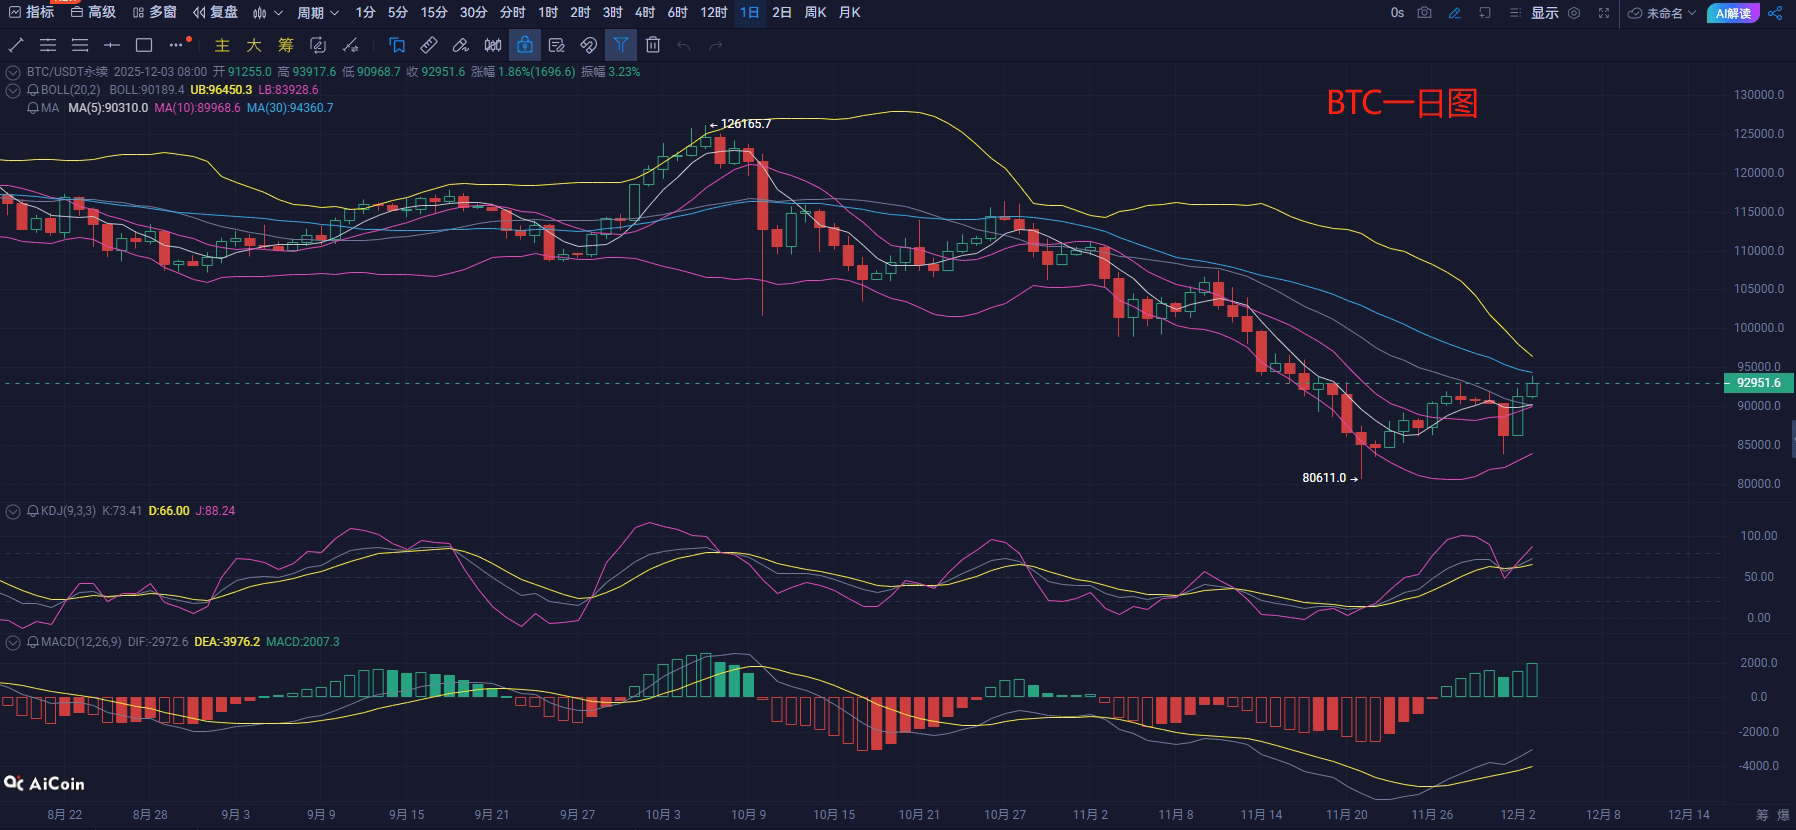Click the share icon at top right

click(1776, 13)
